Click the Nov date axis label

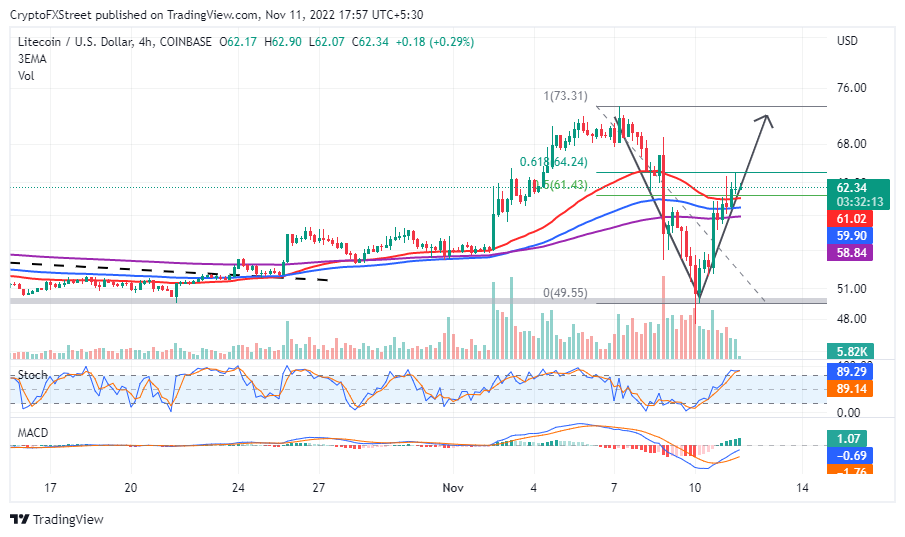coord(453,488)
